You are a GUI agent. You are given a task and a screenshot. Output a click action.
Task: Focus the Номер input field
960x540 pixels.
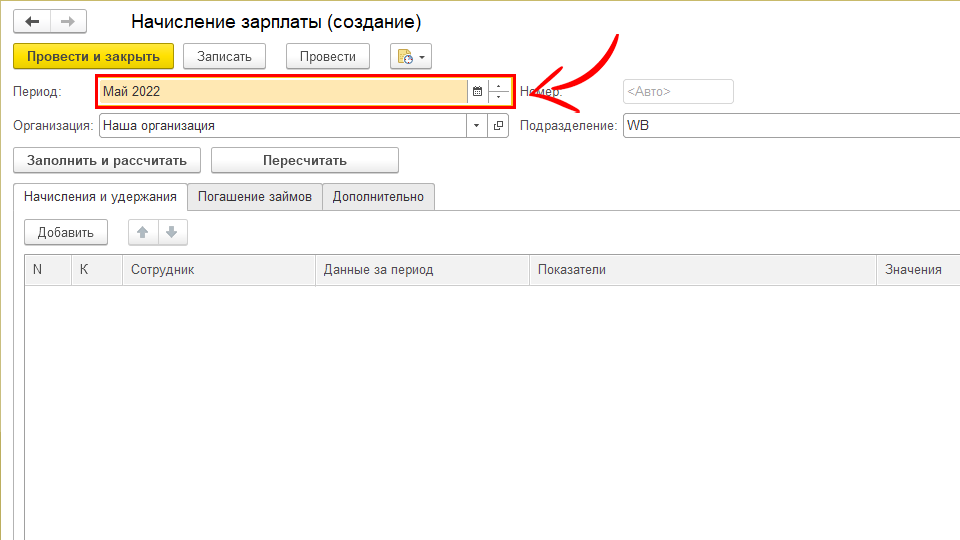(x=677, y=91)
